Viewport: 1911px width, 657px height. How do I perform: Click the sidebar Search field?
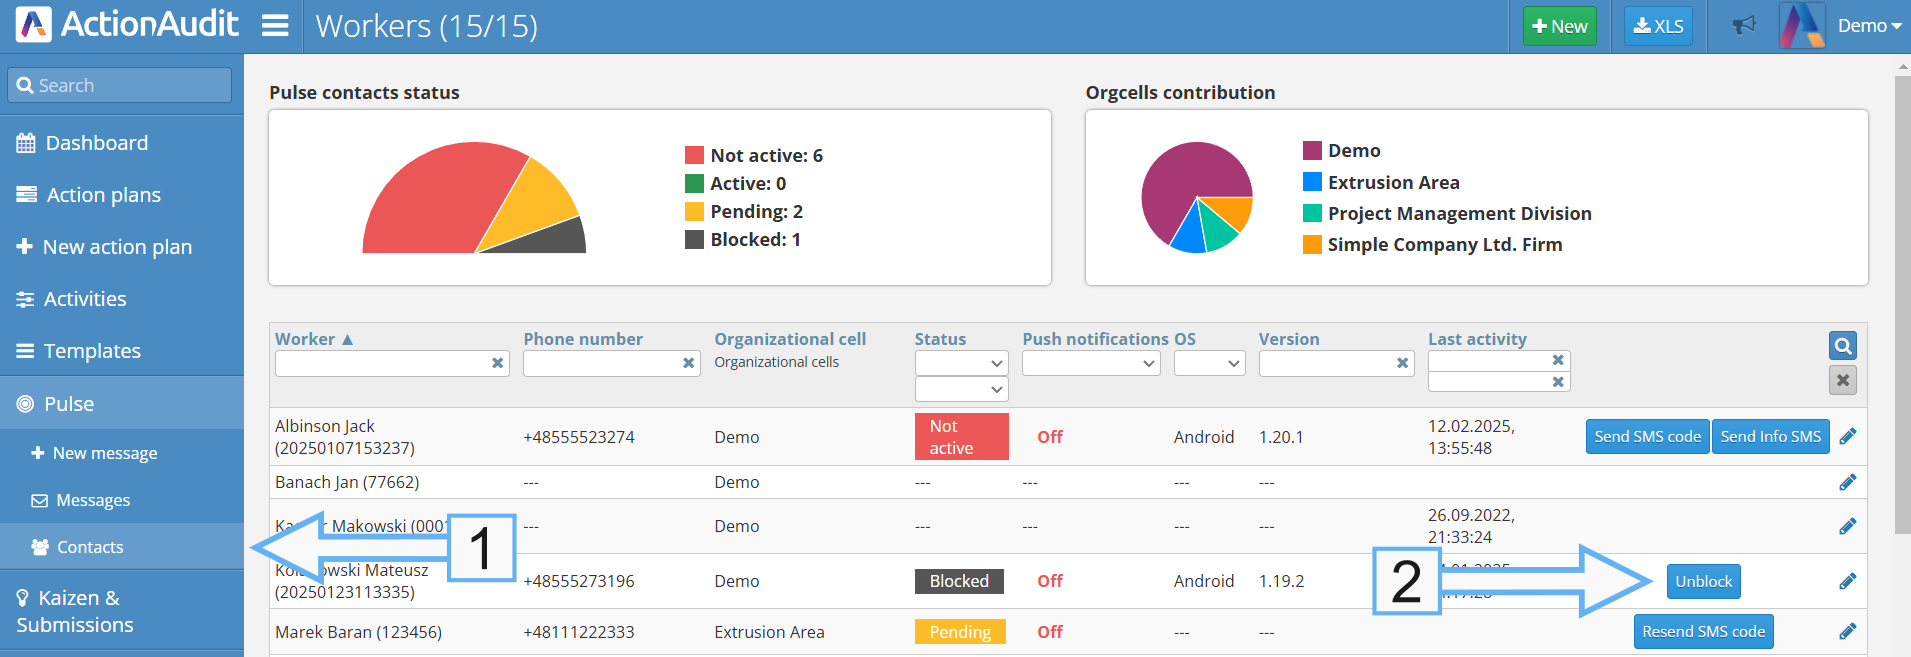[x=120, y=85]
